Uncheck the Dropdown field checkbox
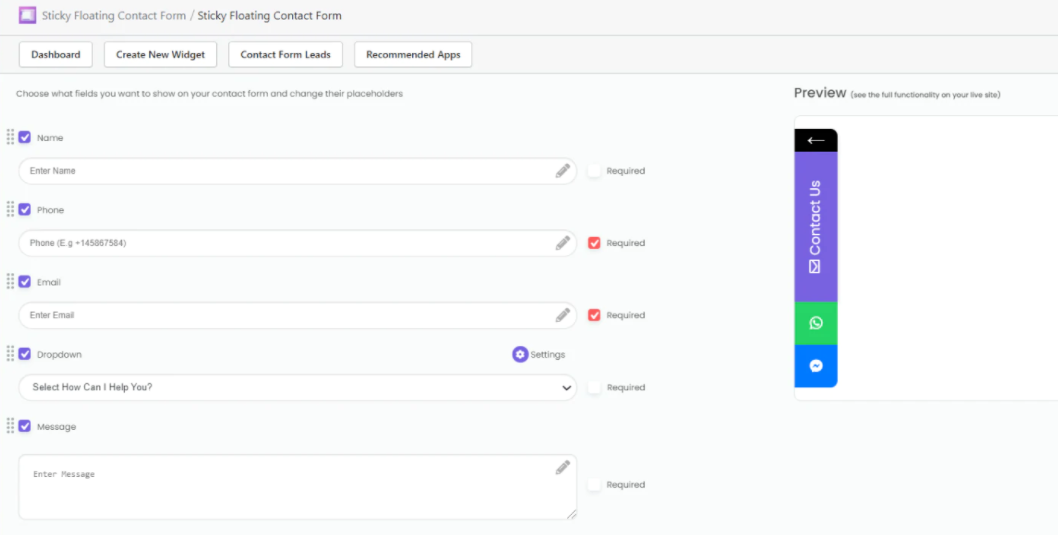This screenshot has height=535, width=1058. tap(25, 354)
